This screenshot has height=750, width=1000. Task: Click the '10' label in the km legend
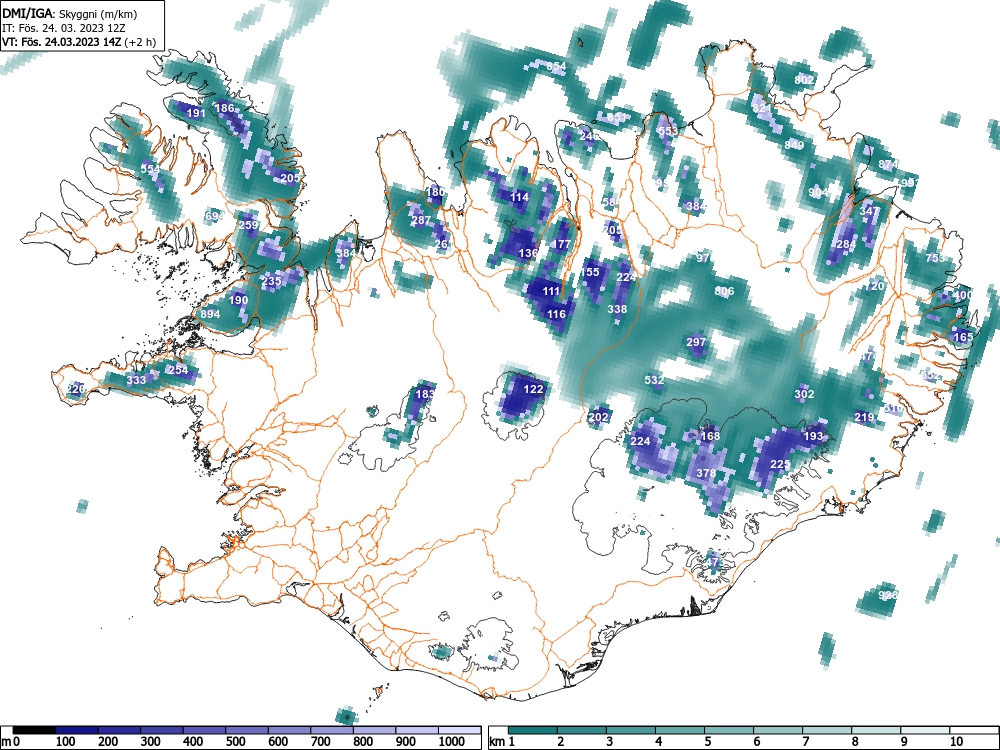click(956, 742)
